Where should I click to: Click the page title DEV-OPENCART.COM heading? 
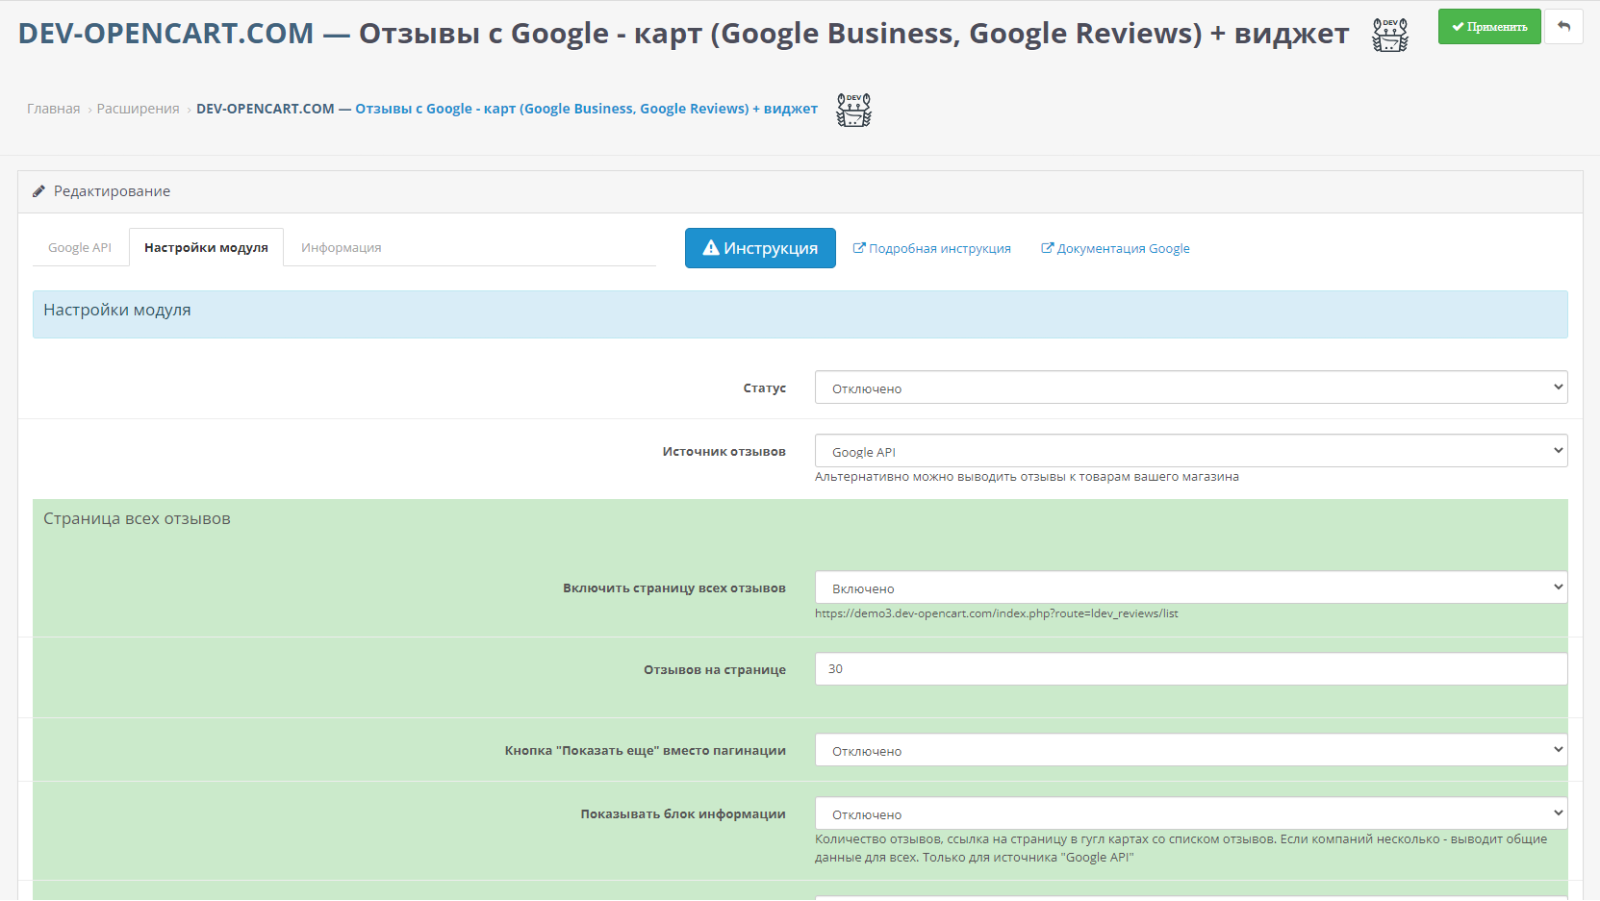pyautogui.click(x=683, y=33)
